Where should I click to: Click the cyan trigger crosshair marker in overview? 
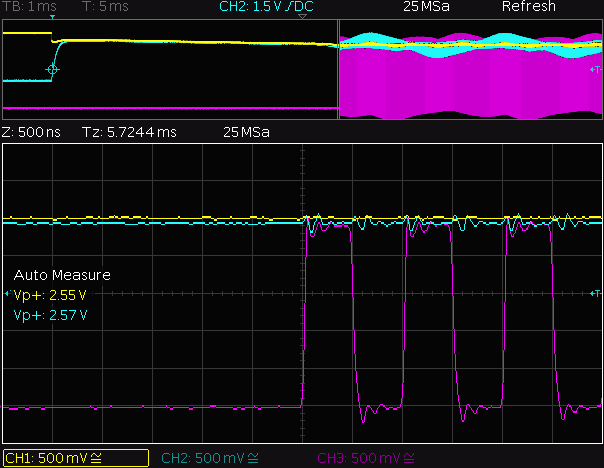pyautogui.click(x=52, y=70)
